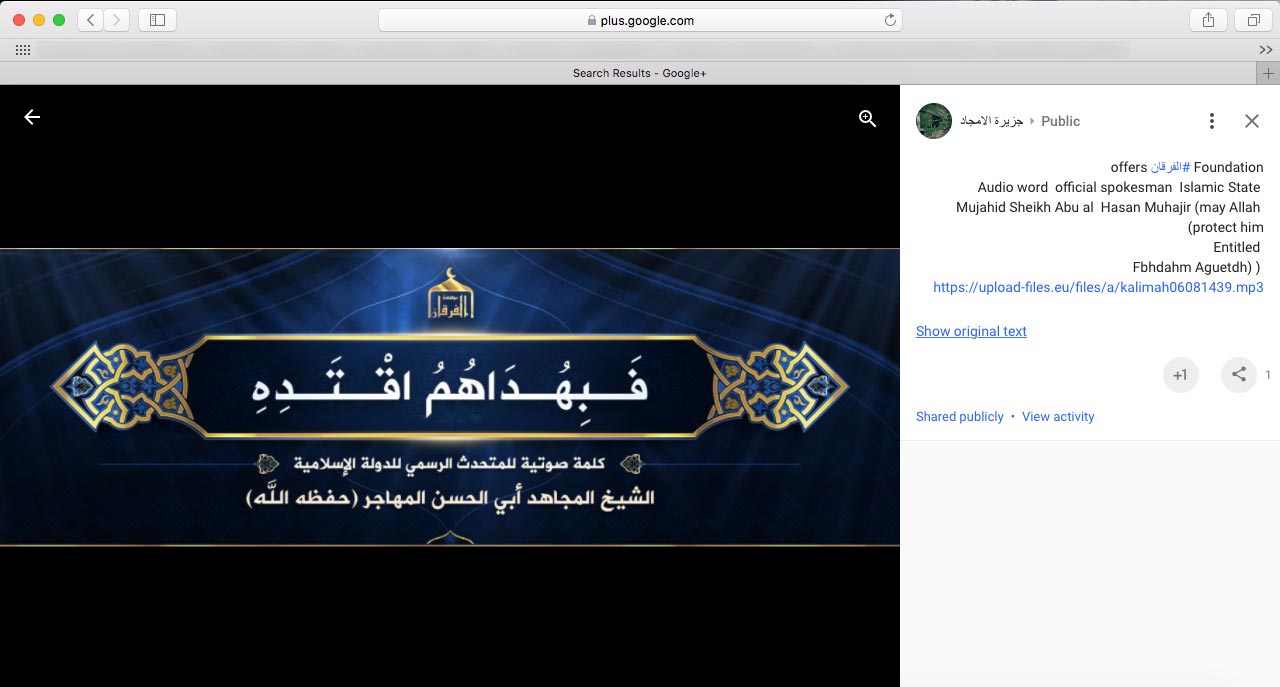The image size is (1280, 687).
Task: Select the Search Results - Google+ tab
Action: coord(640,73)
